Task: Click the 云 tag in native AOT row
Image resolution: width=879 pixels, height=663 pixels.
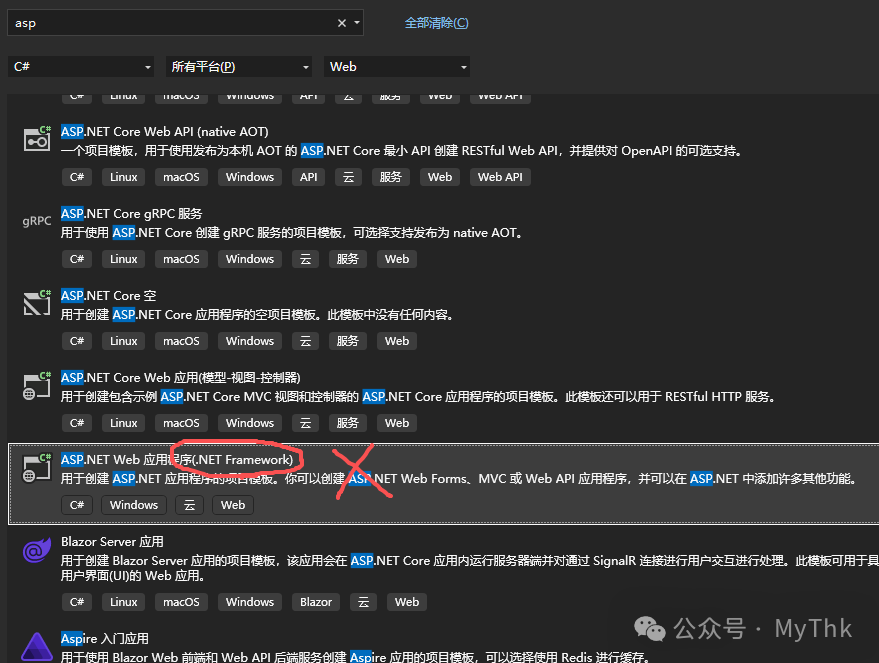Action: tap(348, 177)
